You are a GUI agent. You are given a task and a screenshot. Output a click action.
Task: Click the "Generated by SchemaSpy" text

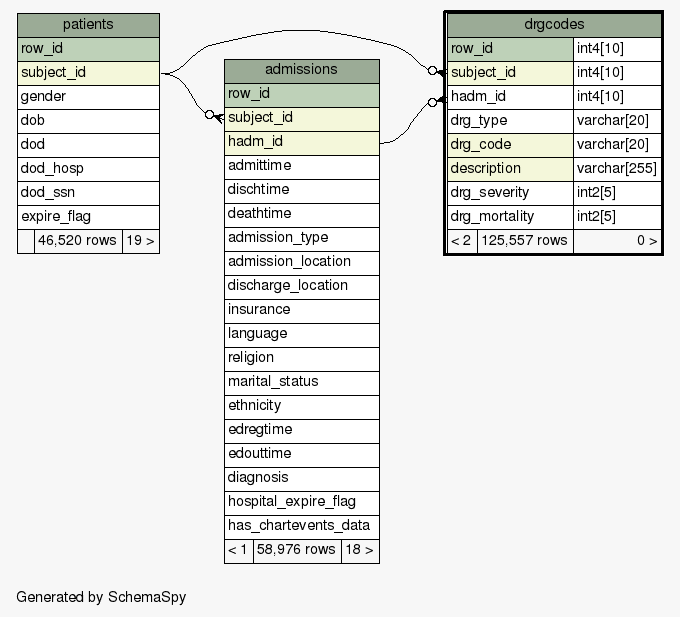[x=101, y=597]
